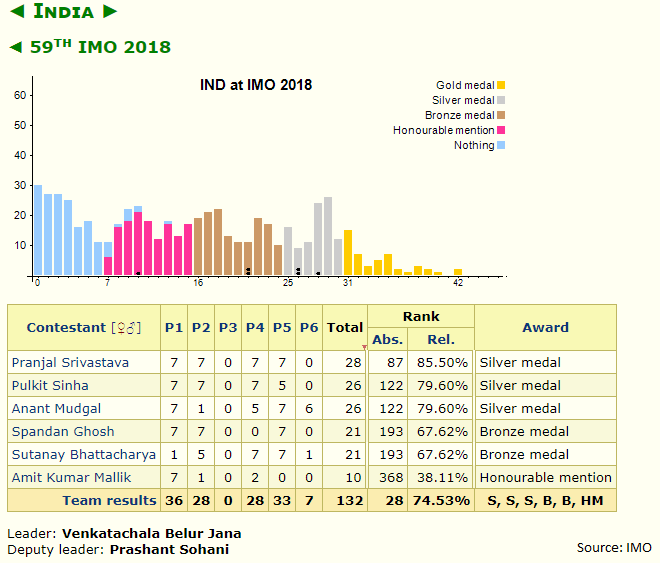Open the India country heading link
Viewport: 660px width, 563px height.
coord(64,11)
